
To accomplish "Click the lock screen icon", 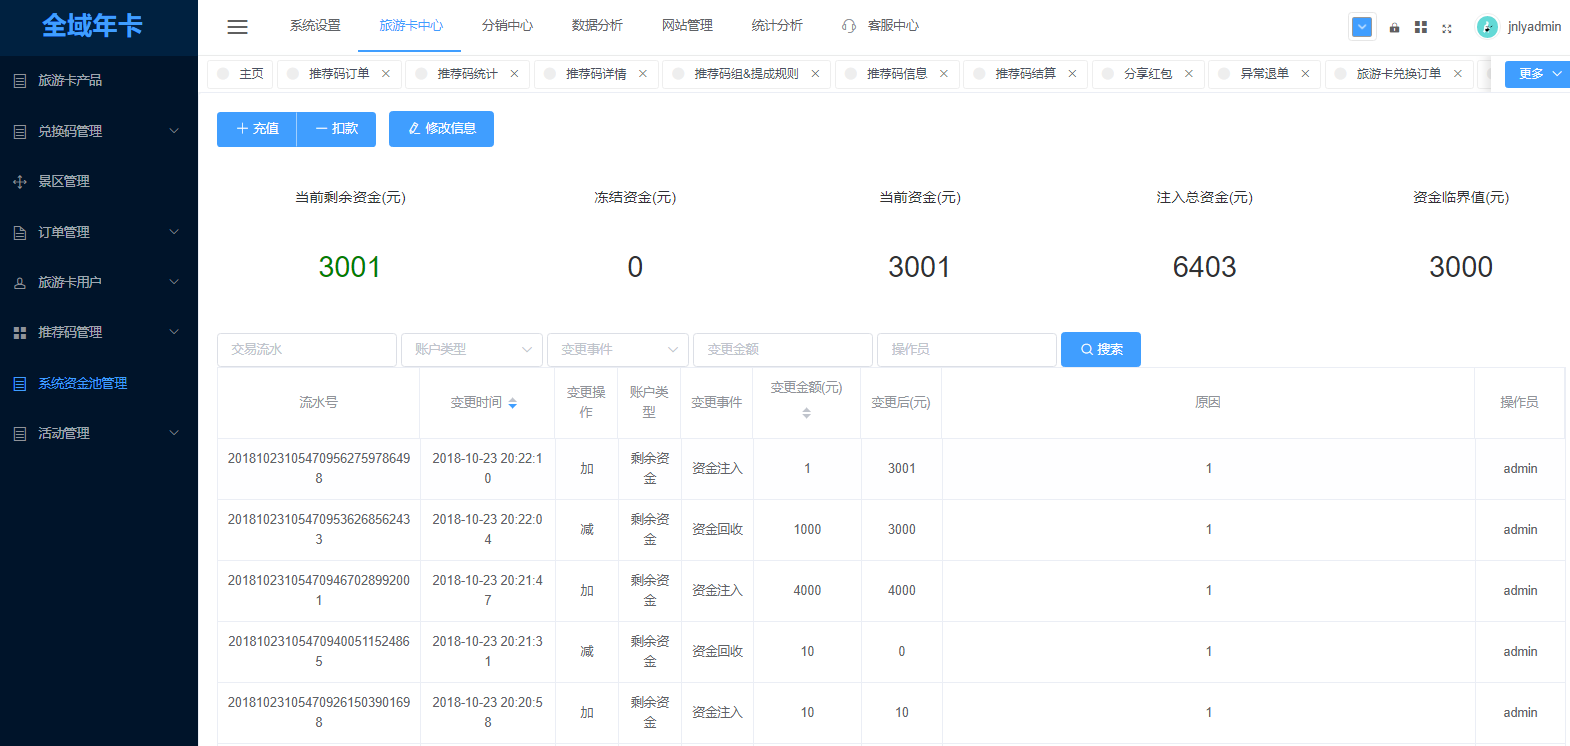I will (x=1394, y=28).
